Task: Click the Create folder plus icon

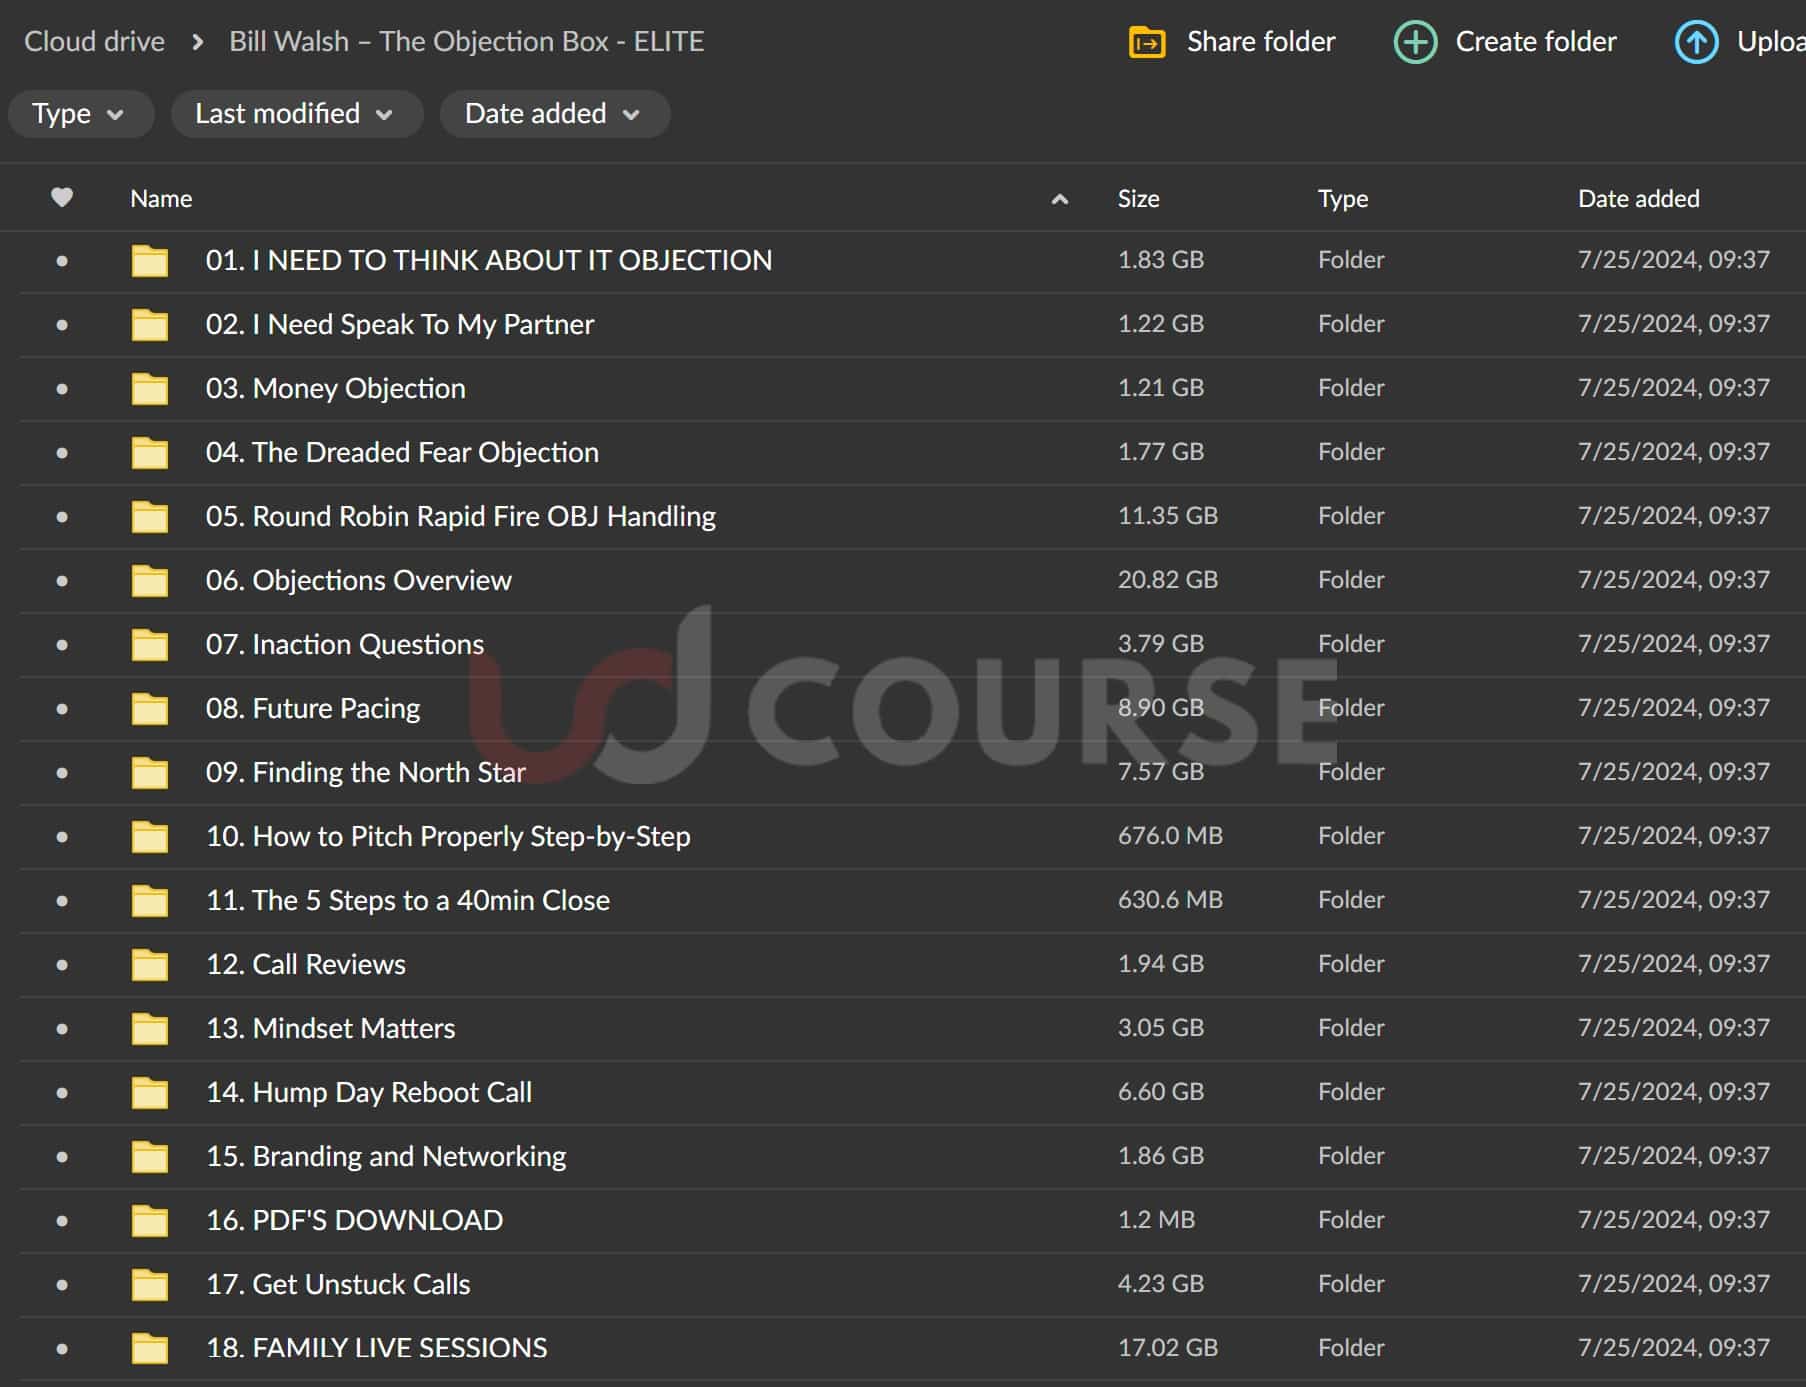Action: (x=1415, y=42)
